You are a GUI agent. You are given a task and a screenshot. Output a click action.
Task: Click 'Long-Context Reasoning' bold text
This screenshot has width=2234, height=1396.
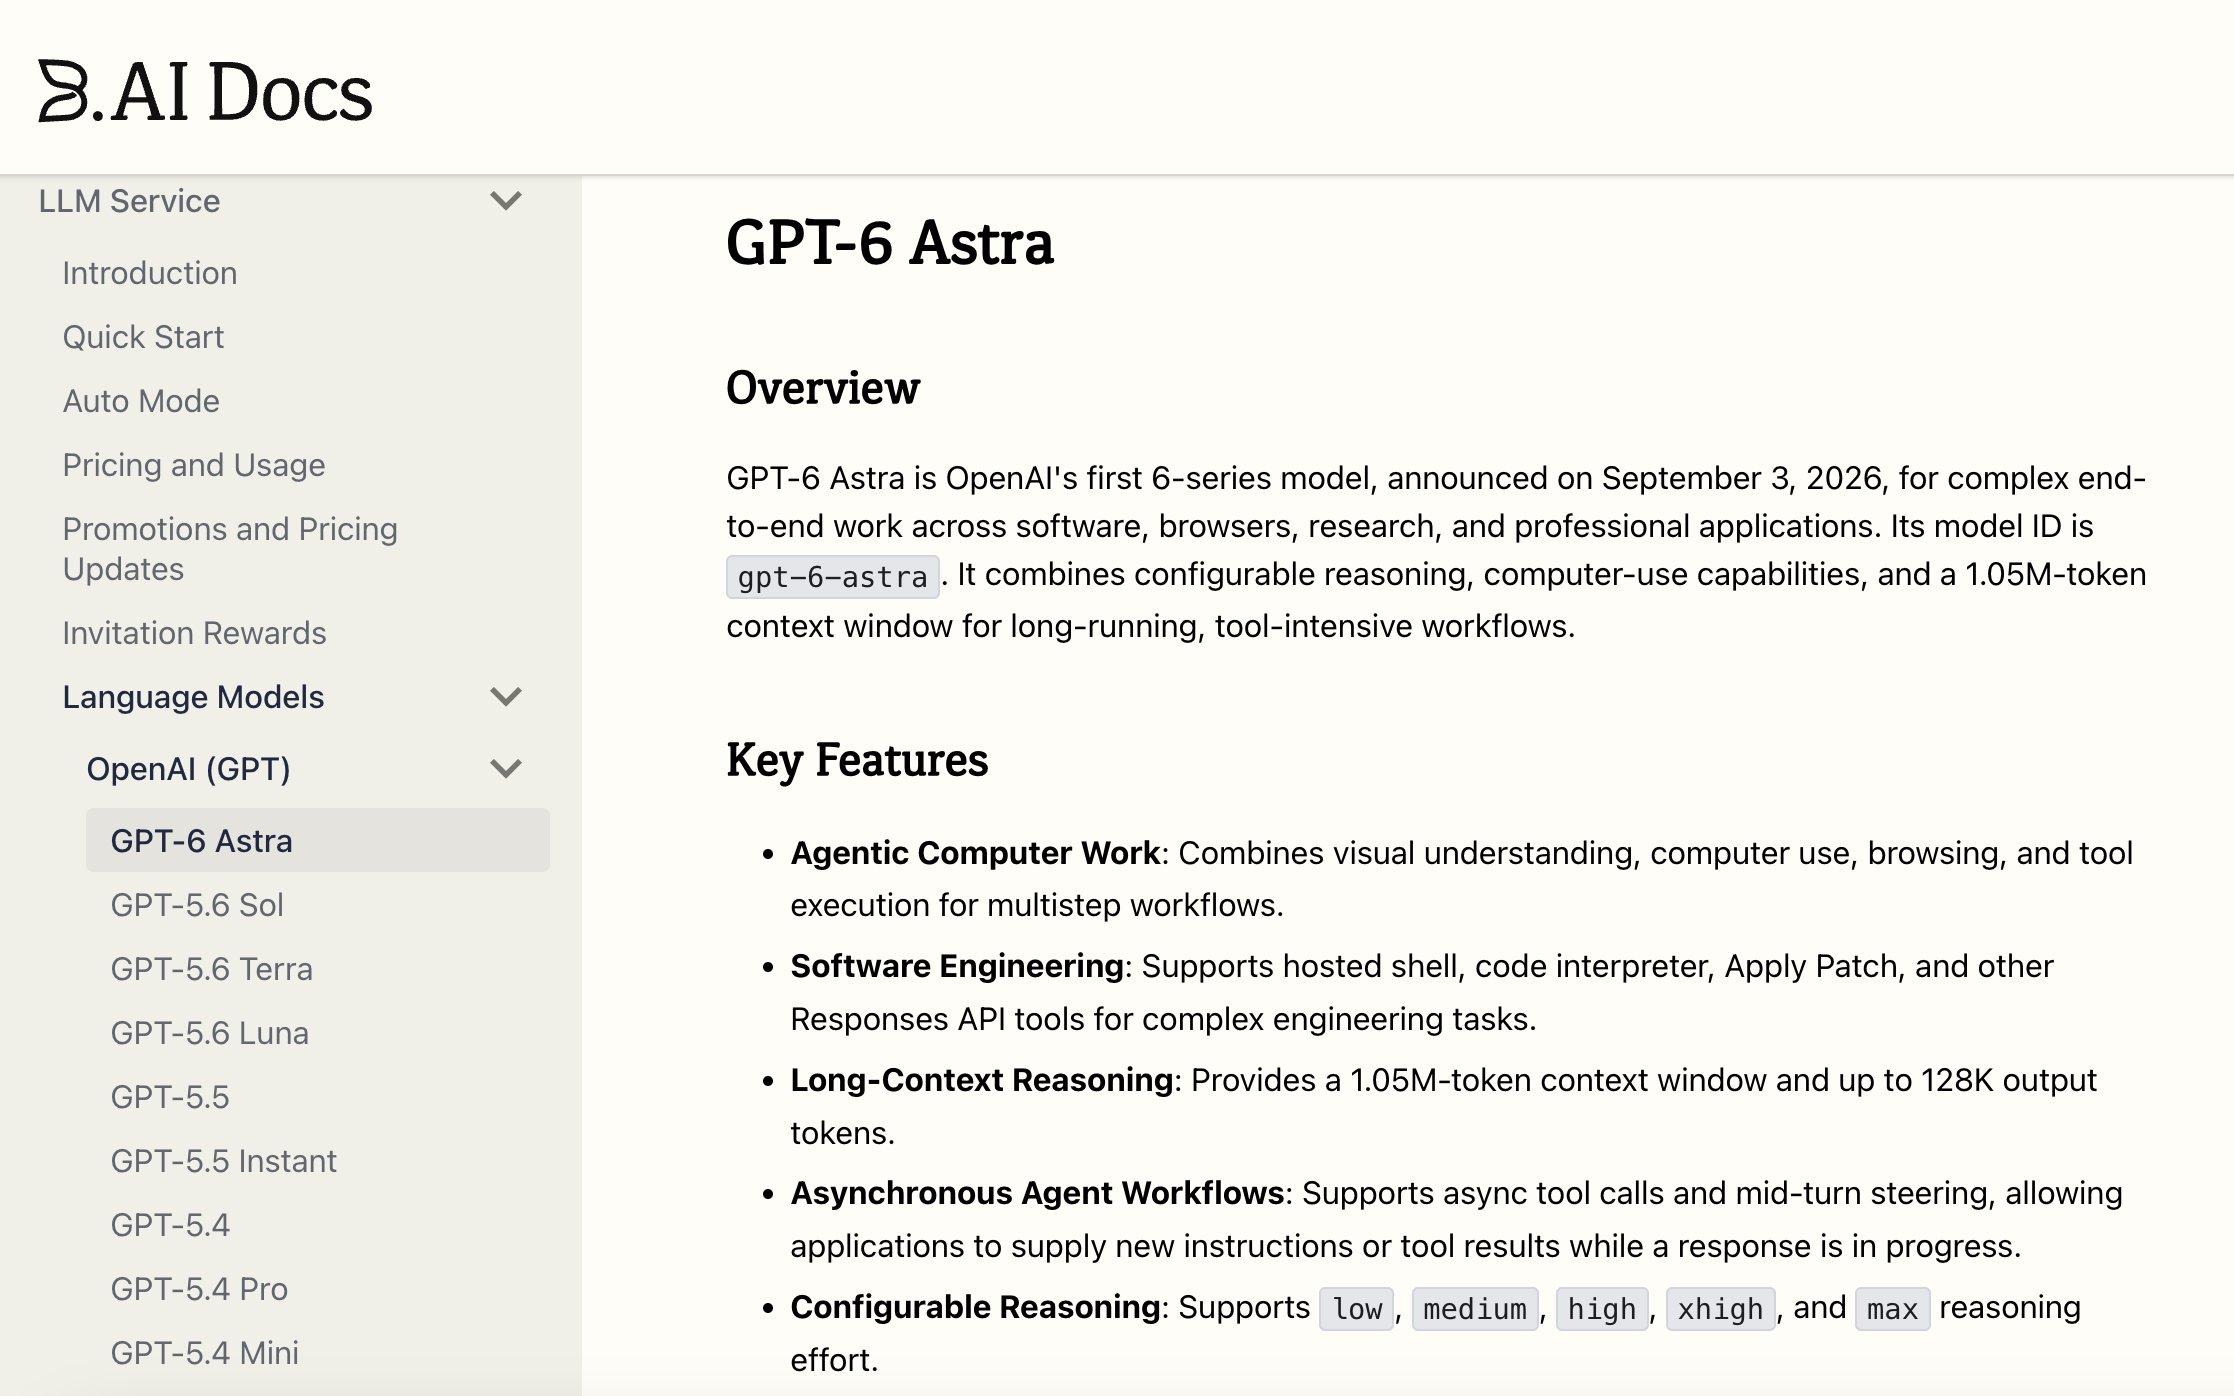click(981, 1080)
